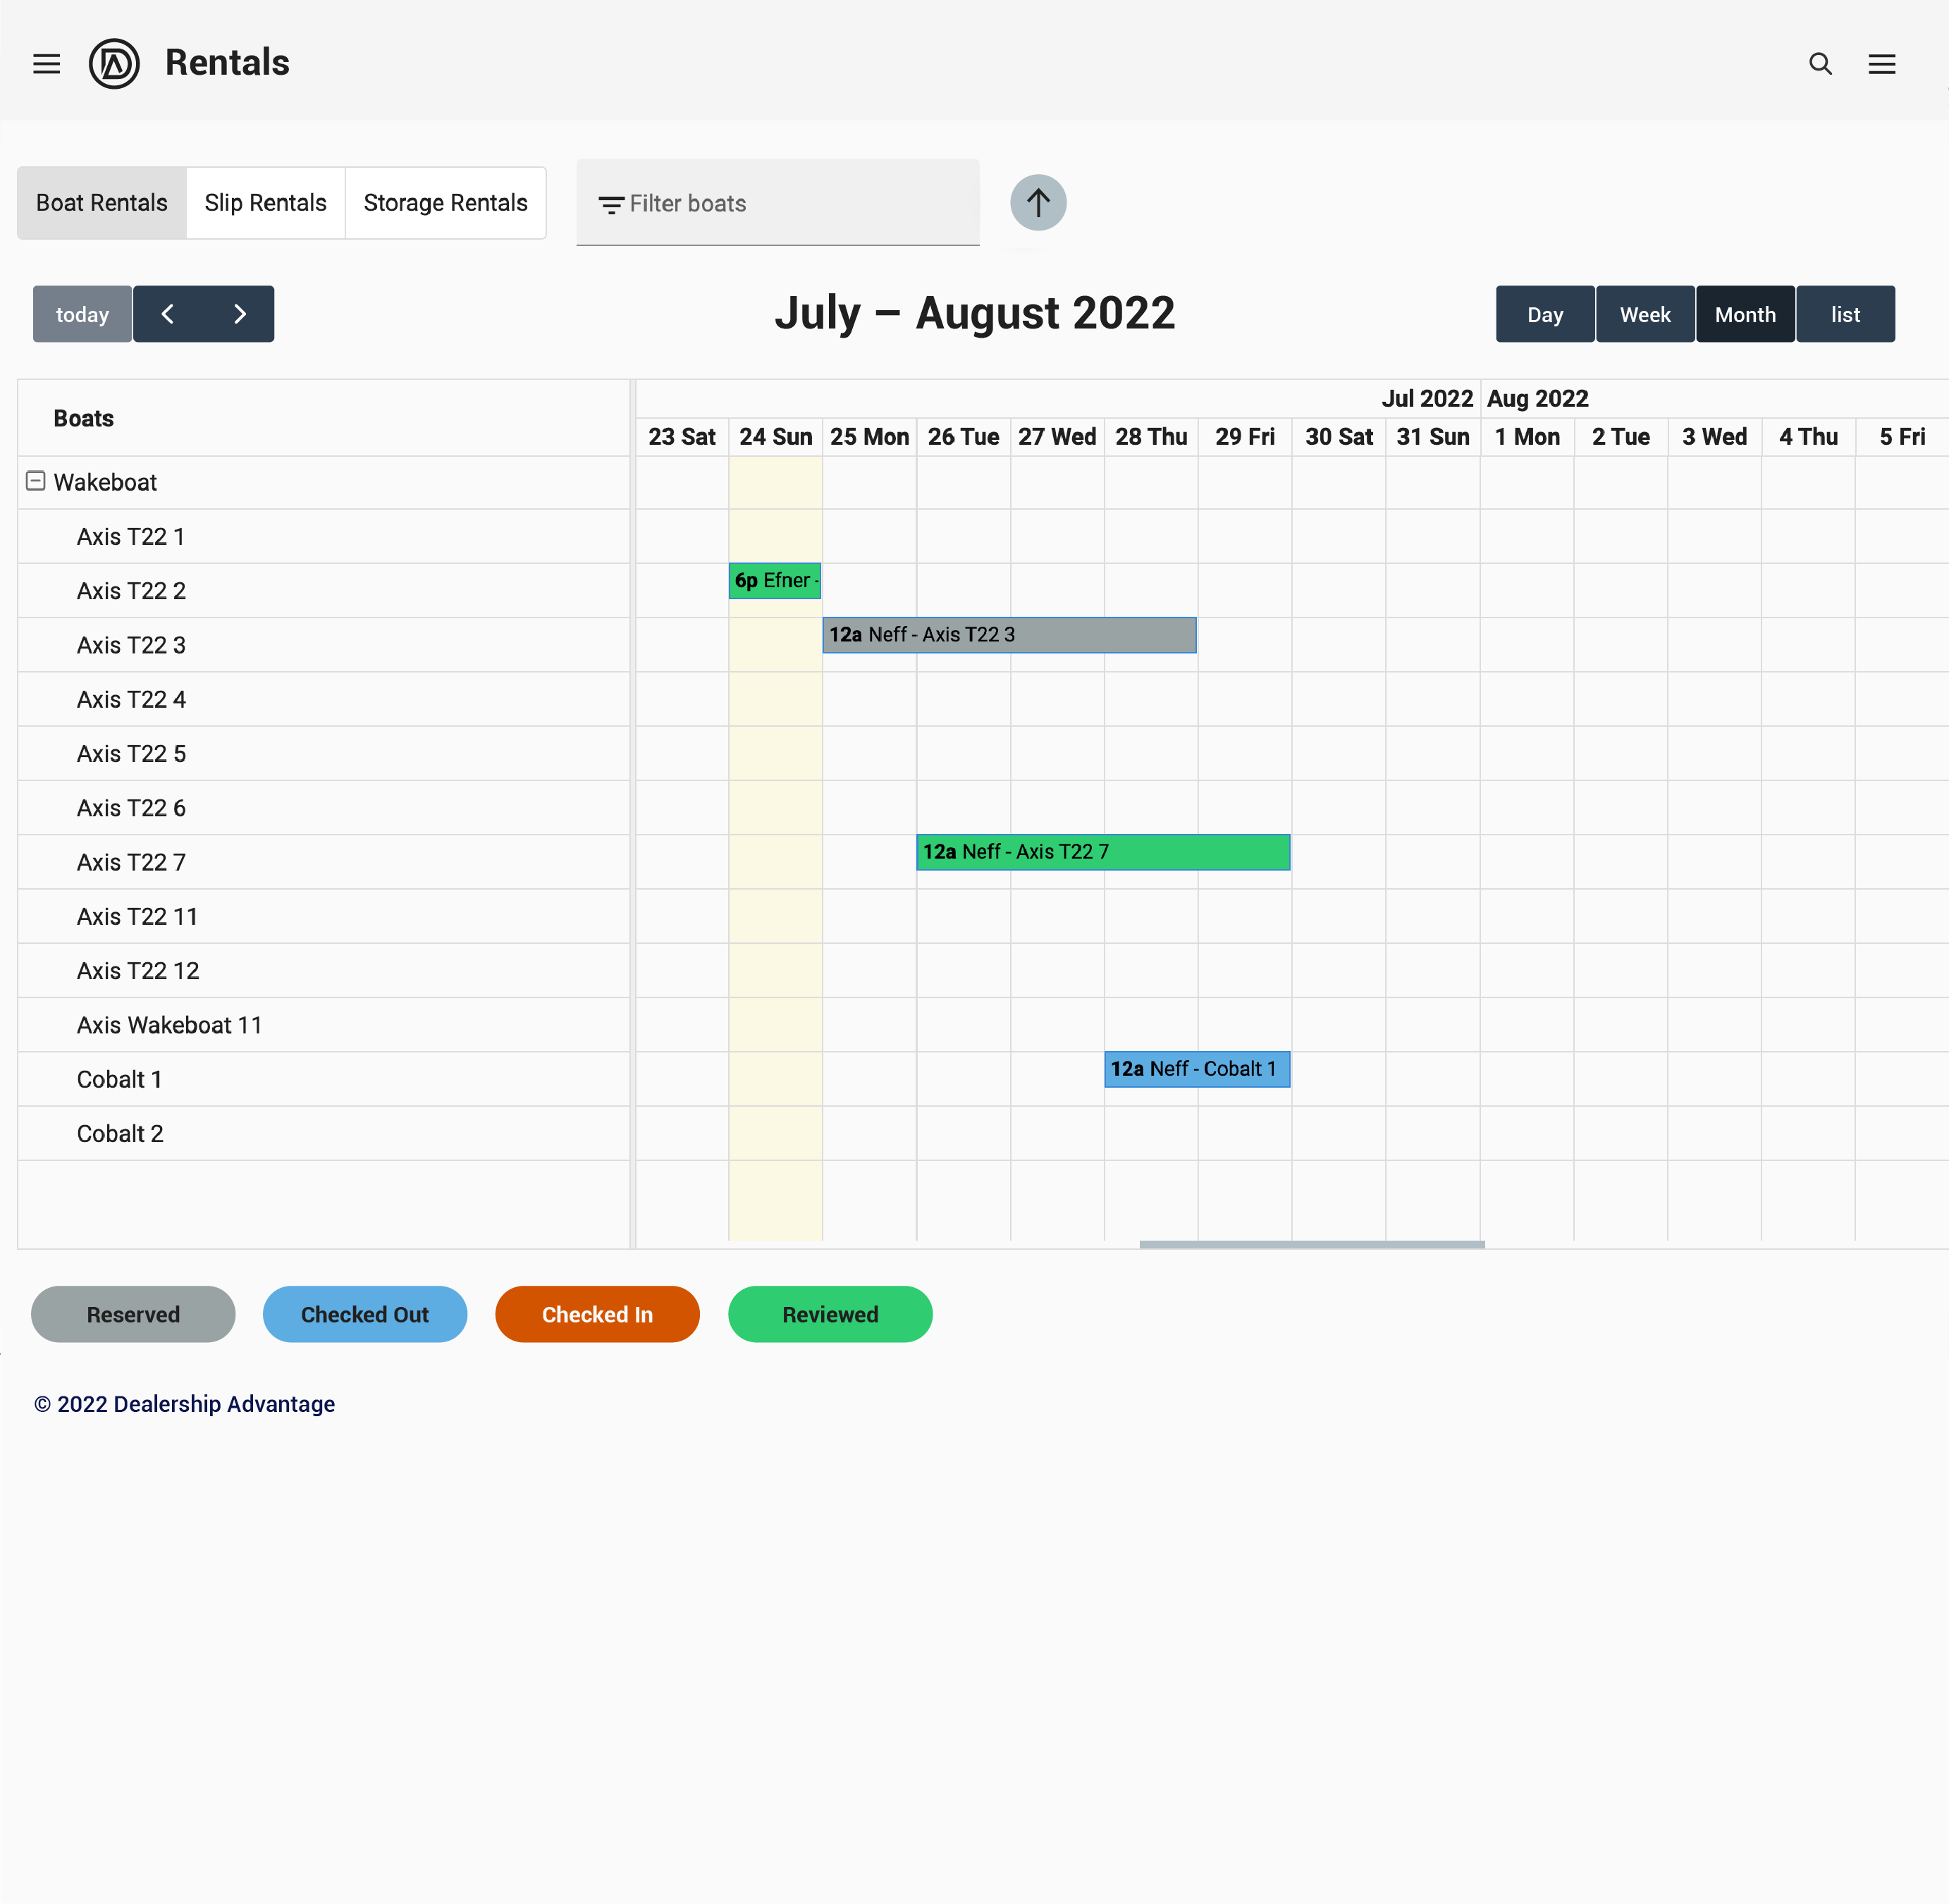
Task: Click the 31 Sun date header
Action: (x=1433, y=437)
